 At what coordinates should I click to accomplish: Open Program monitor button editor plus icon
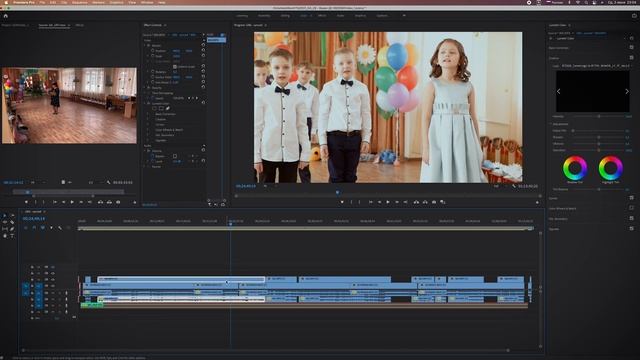pos(537,202)
